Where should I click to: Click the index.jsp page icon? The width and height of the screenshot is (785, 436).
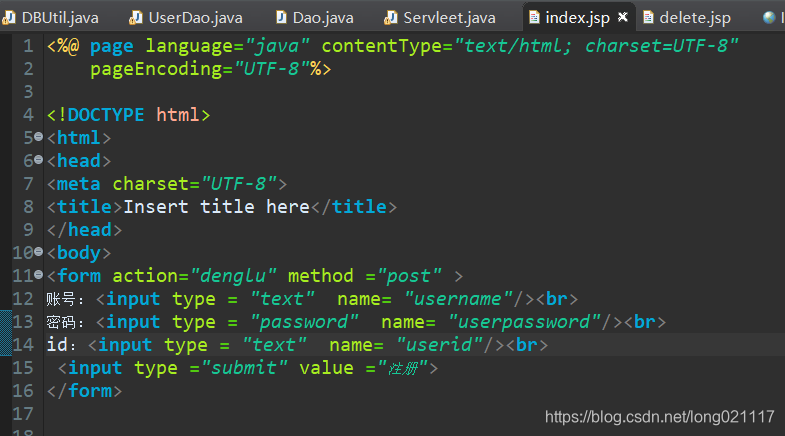click(x=535, y=18)
